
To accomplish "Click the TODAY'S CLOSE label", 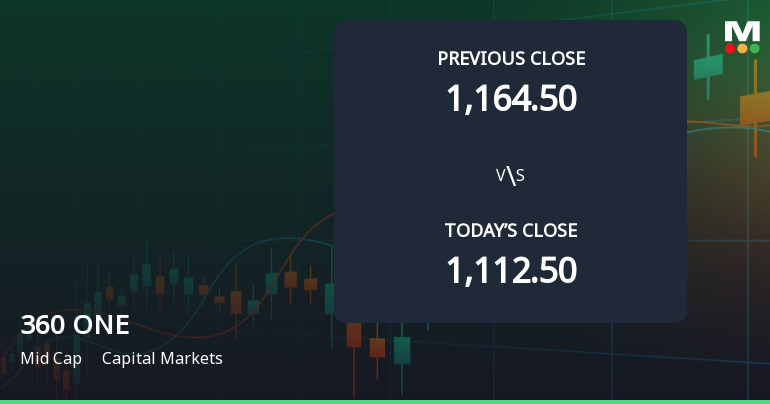I will pyautogui.click(x=511, y=231).
